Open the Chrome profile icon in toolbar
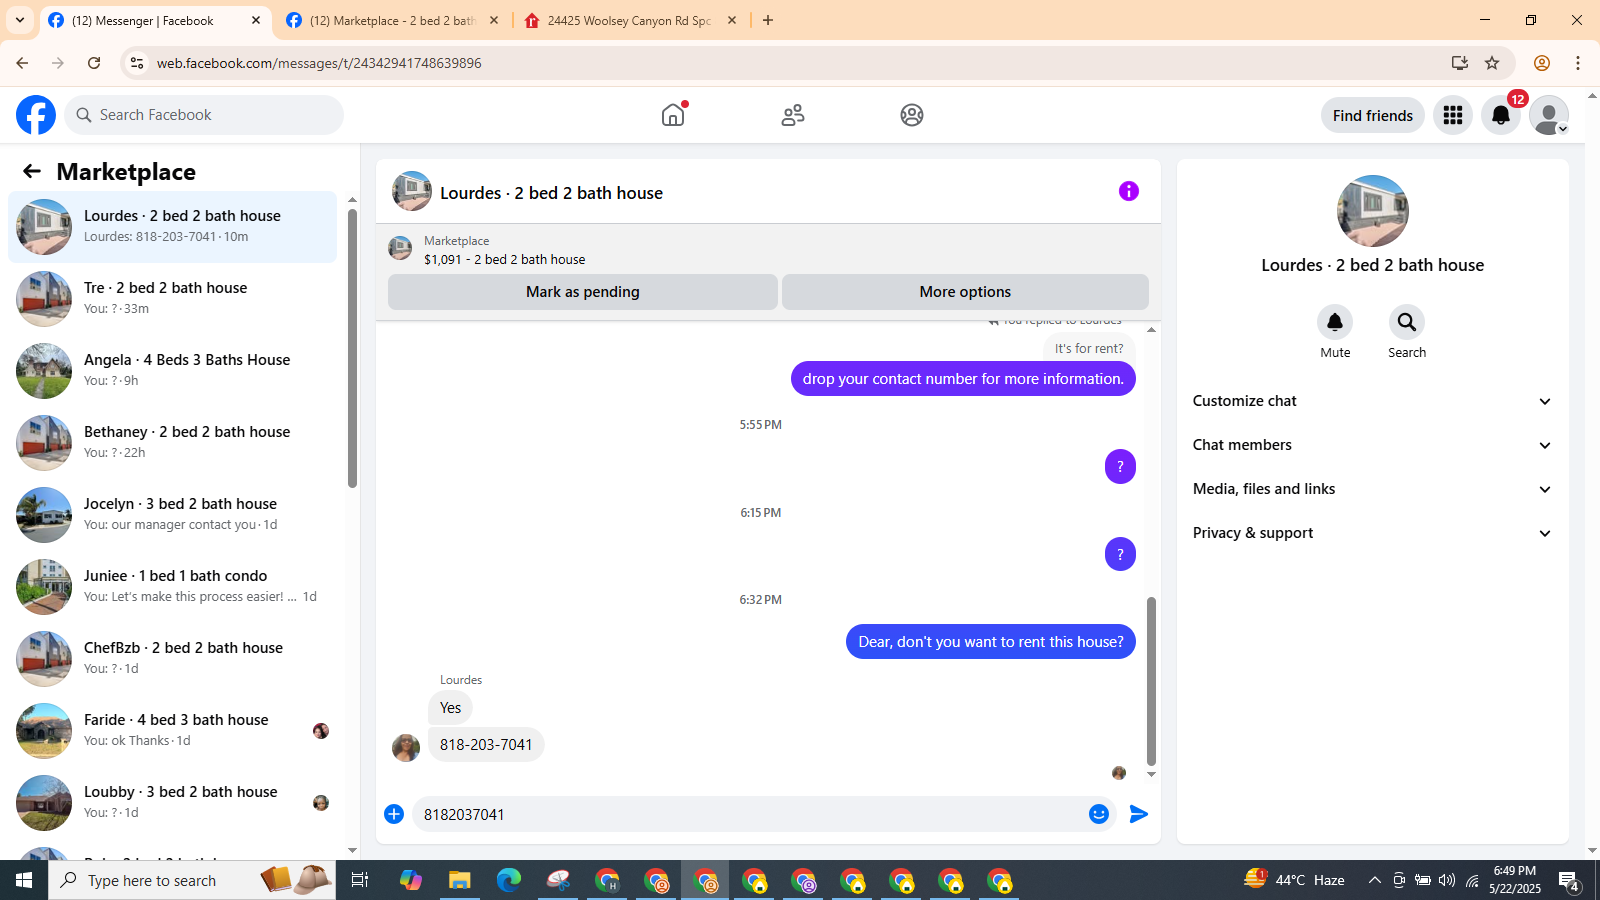This screenshot has height=900, width=1600. point(1542,63)
